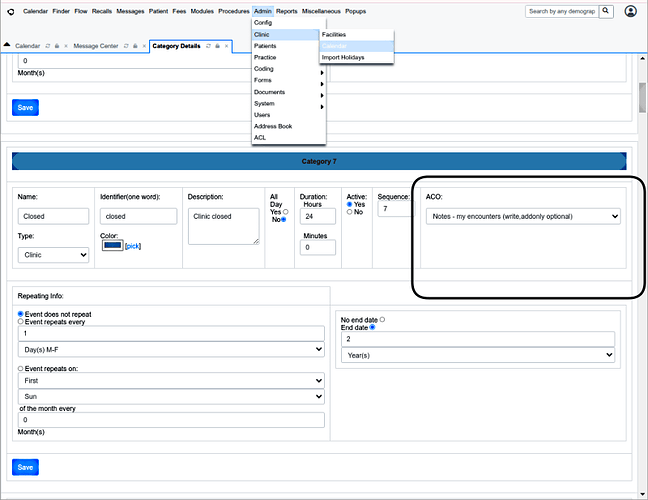This screenshot has width=648, height=500.
Task: Open the Type dropdown showing Clinic
Action: pos(54,255)
